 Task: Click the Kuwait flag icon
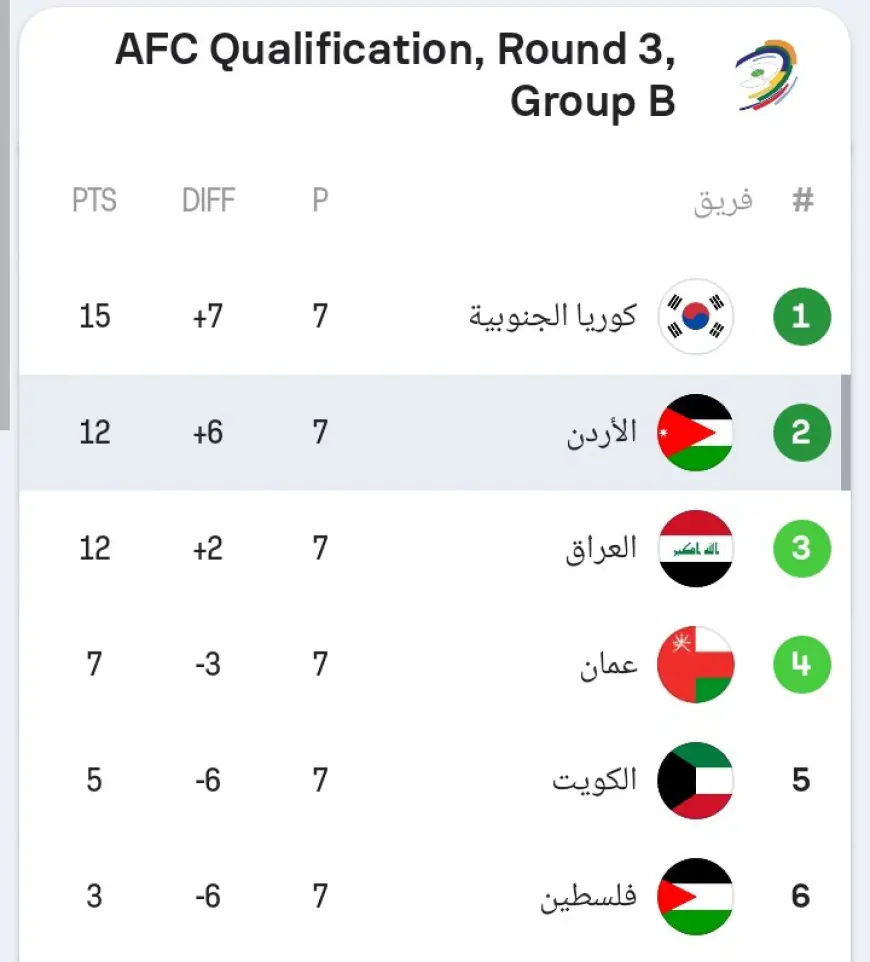click(x=695, y=780)
